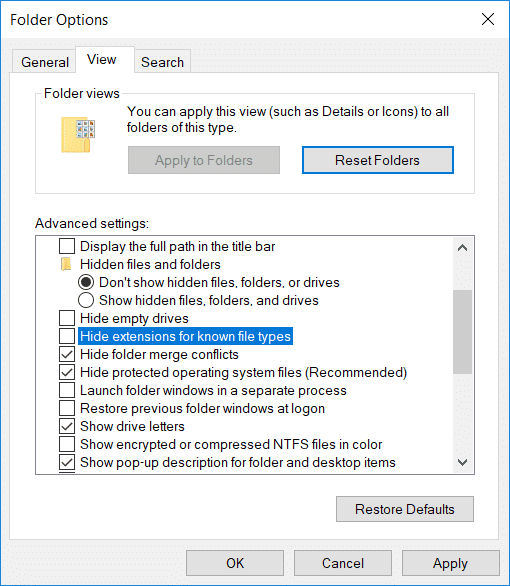Click Restore Defaults button

(x=405, y=509)
